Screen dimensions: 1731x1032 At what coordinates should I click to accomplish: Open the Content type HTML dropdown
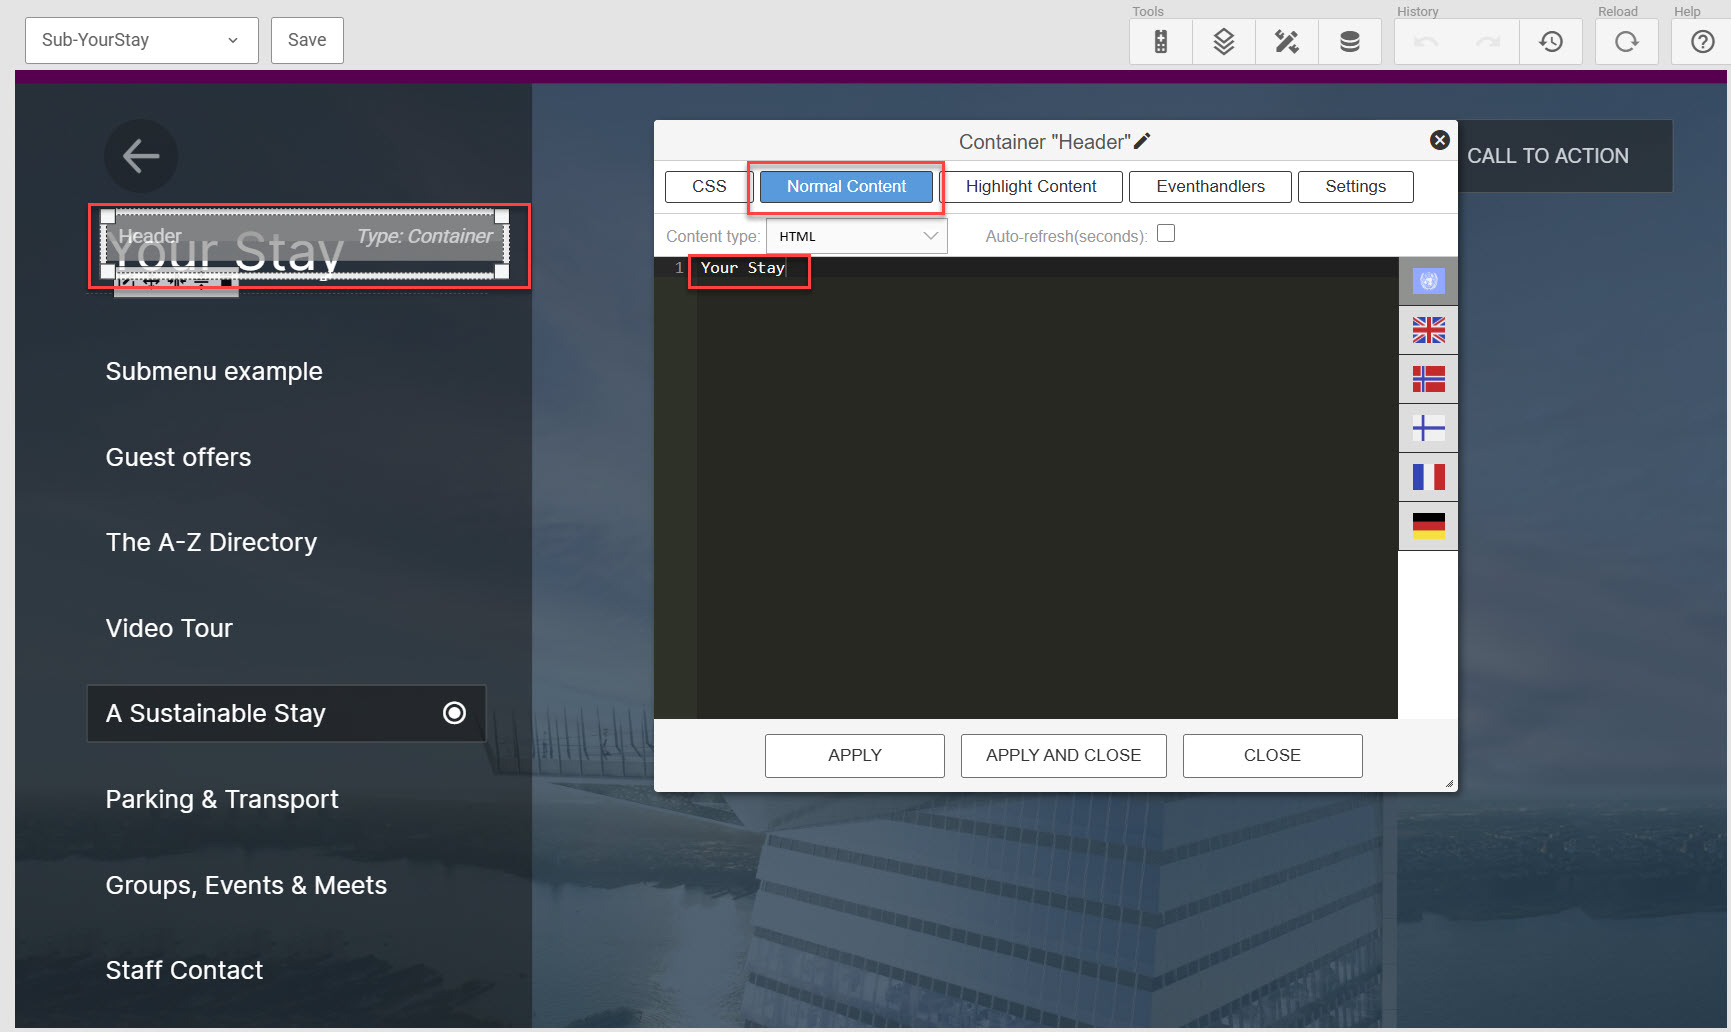[x=856, y=236]
